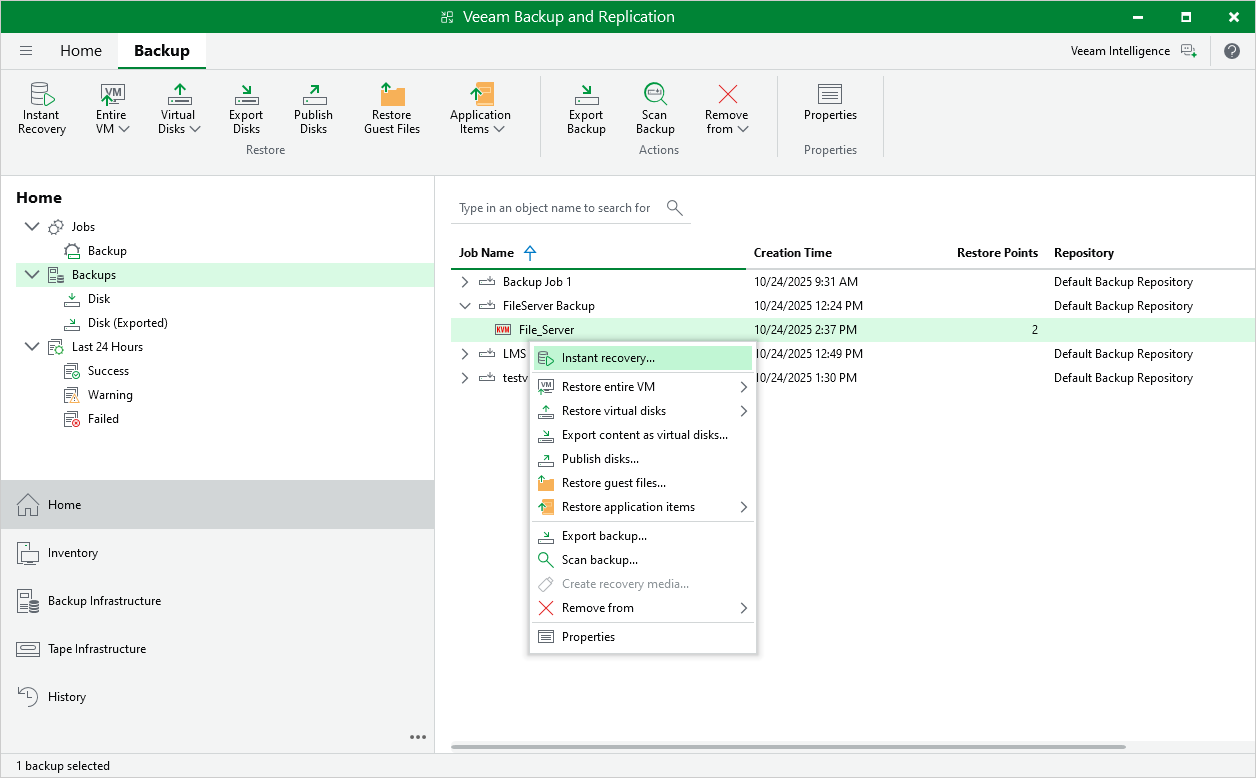Click the Entire VM ribbon button
1256x778 pixels.
[x=112, y=108]
